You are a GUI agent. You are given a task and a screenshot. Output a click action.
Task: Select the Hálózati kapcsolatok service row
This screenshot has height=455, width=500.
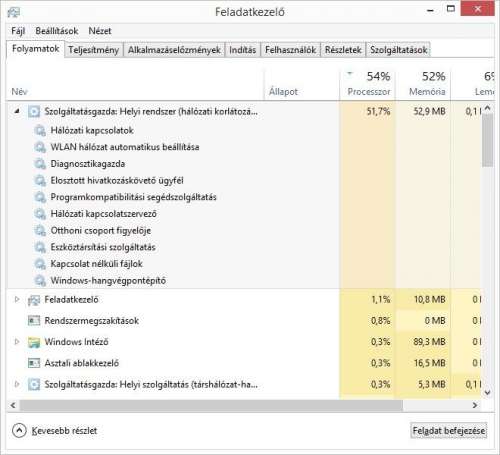click(244, 131)
